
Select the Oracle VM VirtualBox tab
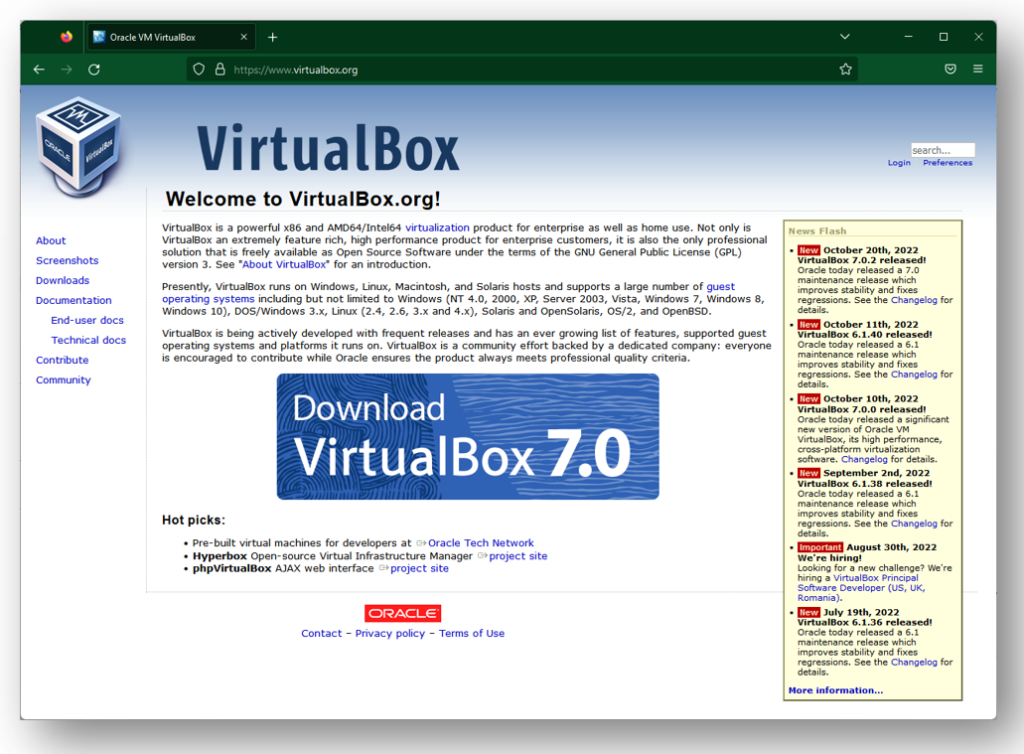(170, 37)
